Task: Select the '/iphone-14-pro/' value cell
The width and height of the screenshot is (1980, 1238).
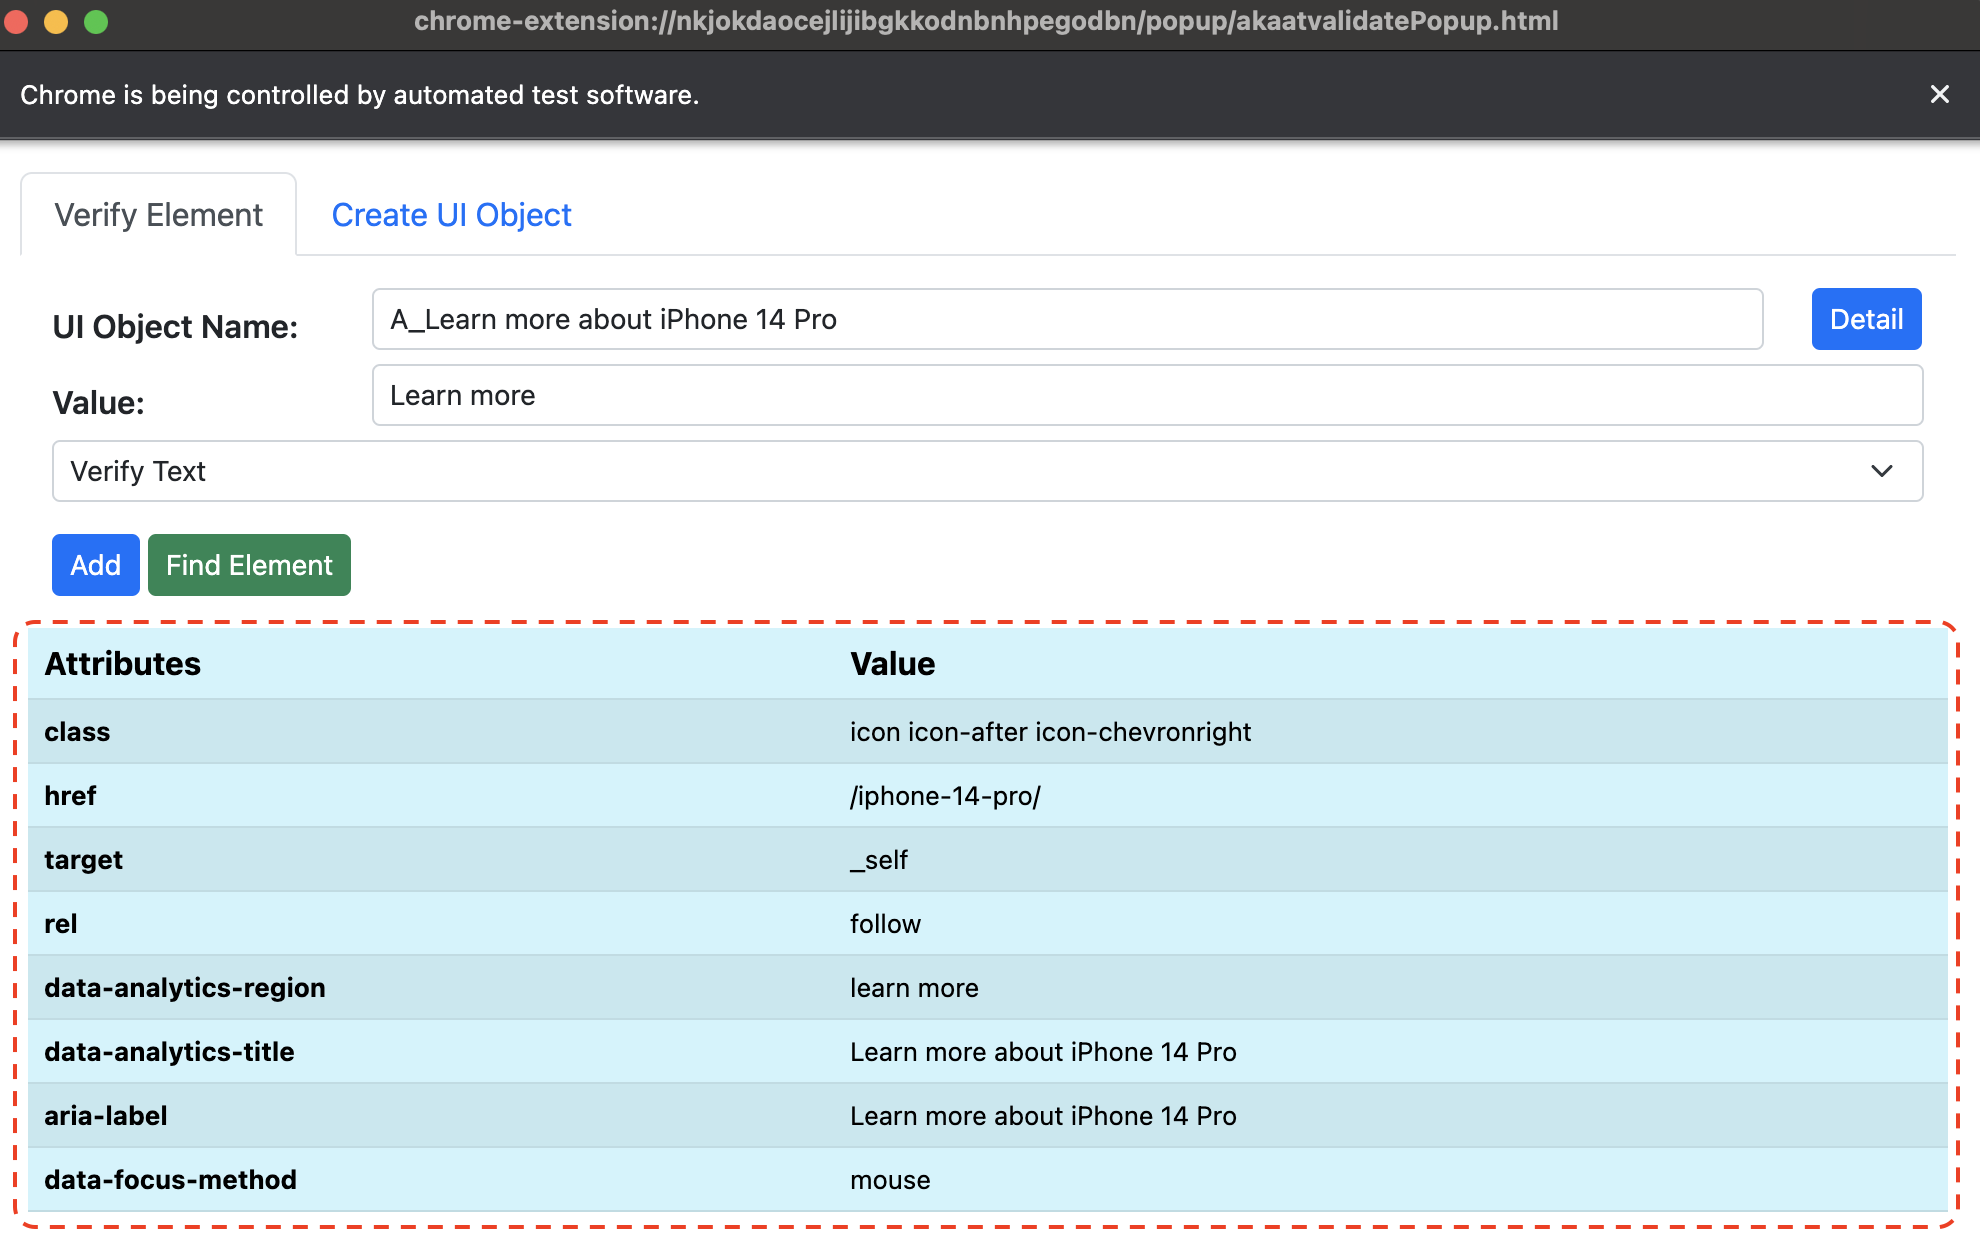Action: tap(1390, 796)
